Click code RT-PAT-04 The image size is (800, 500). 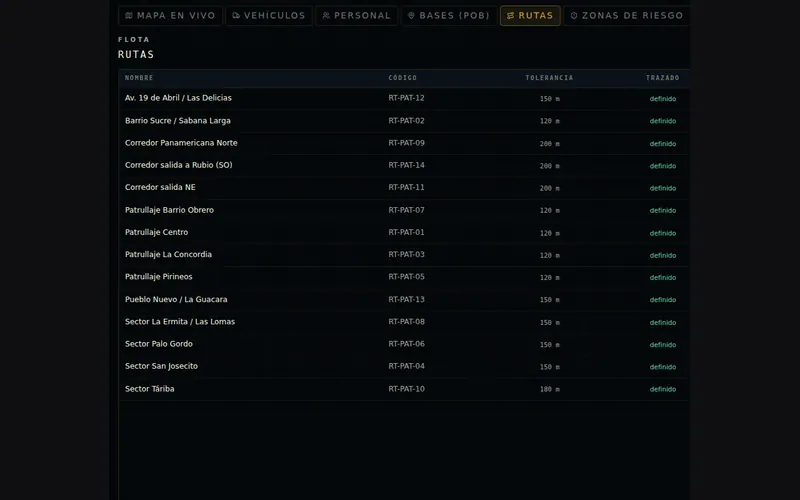[406, 366]
